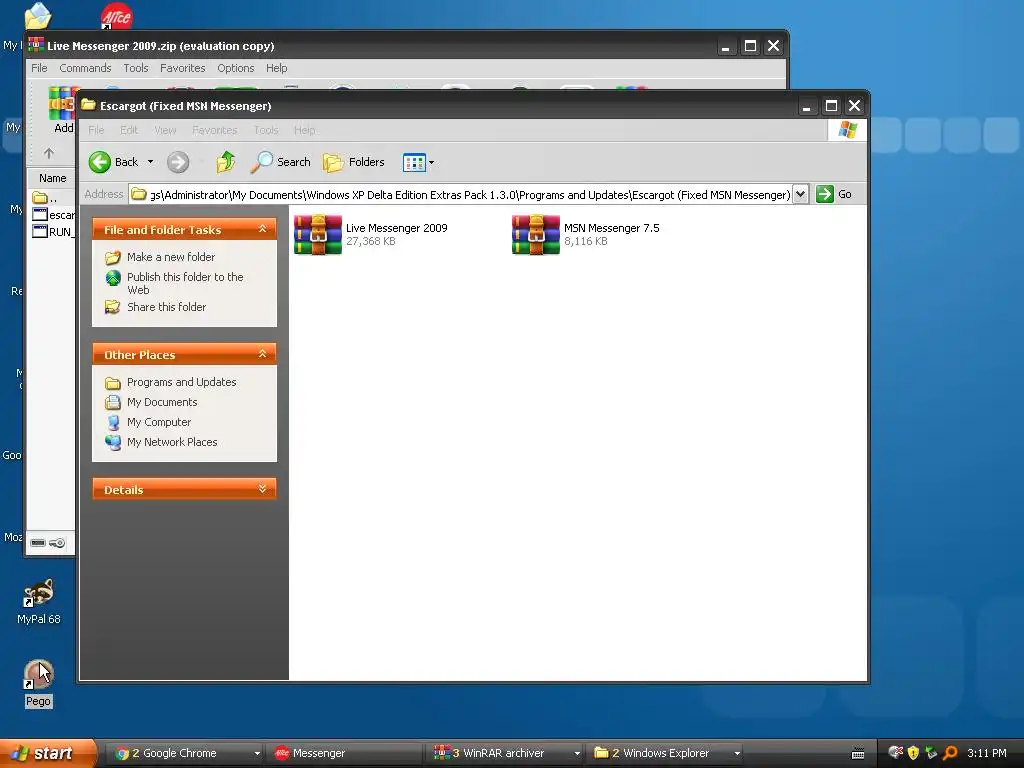Click WinRAR Name column header
The height and width of the screenshot is (768, 1024).
(52, 178)
